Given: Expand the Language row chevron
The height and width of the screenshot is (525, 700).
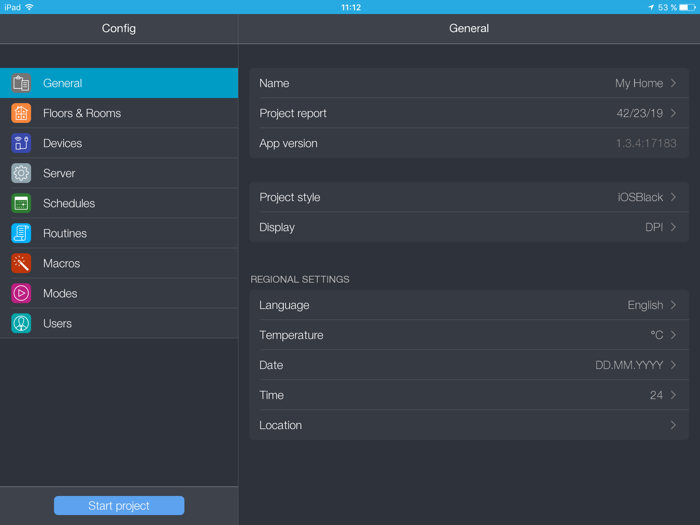Looking at the screenshot, I should 673,305.
